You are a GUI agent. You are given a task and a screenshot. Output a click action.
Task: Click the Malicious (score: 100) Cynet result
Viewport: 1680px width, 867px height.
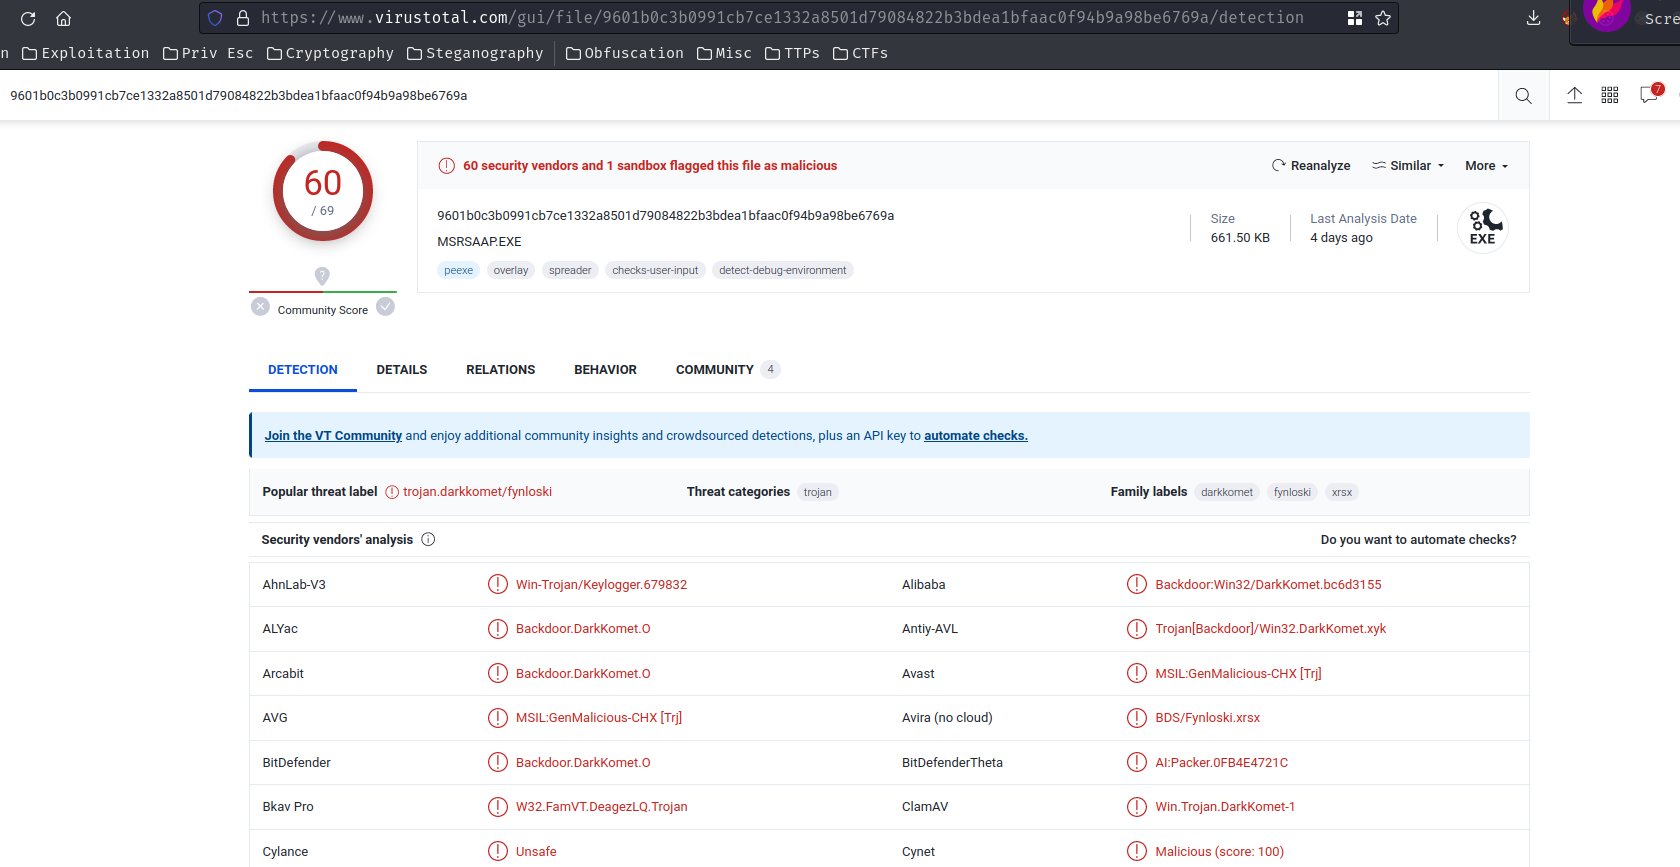1219,852
